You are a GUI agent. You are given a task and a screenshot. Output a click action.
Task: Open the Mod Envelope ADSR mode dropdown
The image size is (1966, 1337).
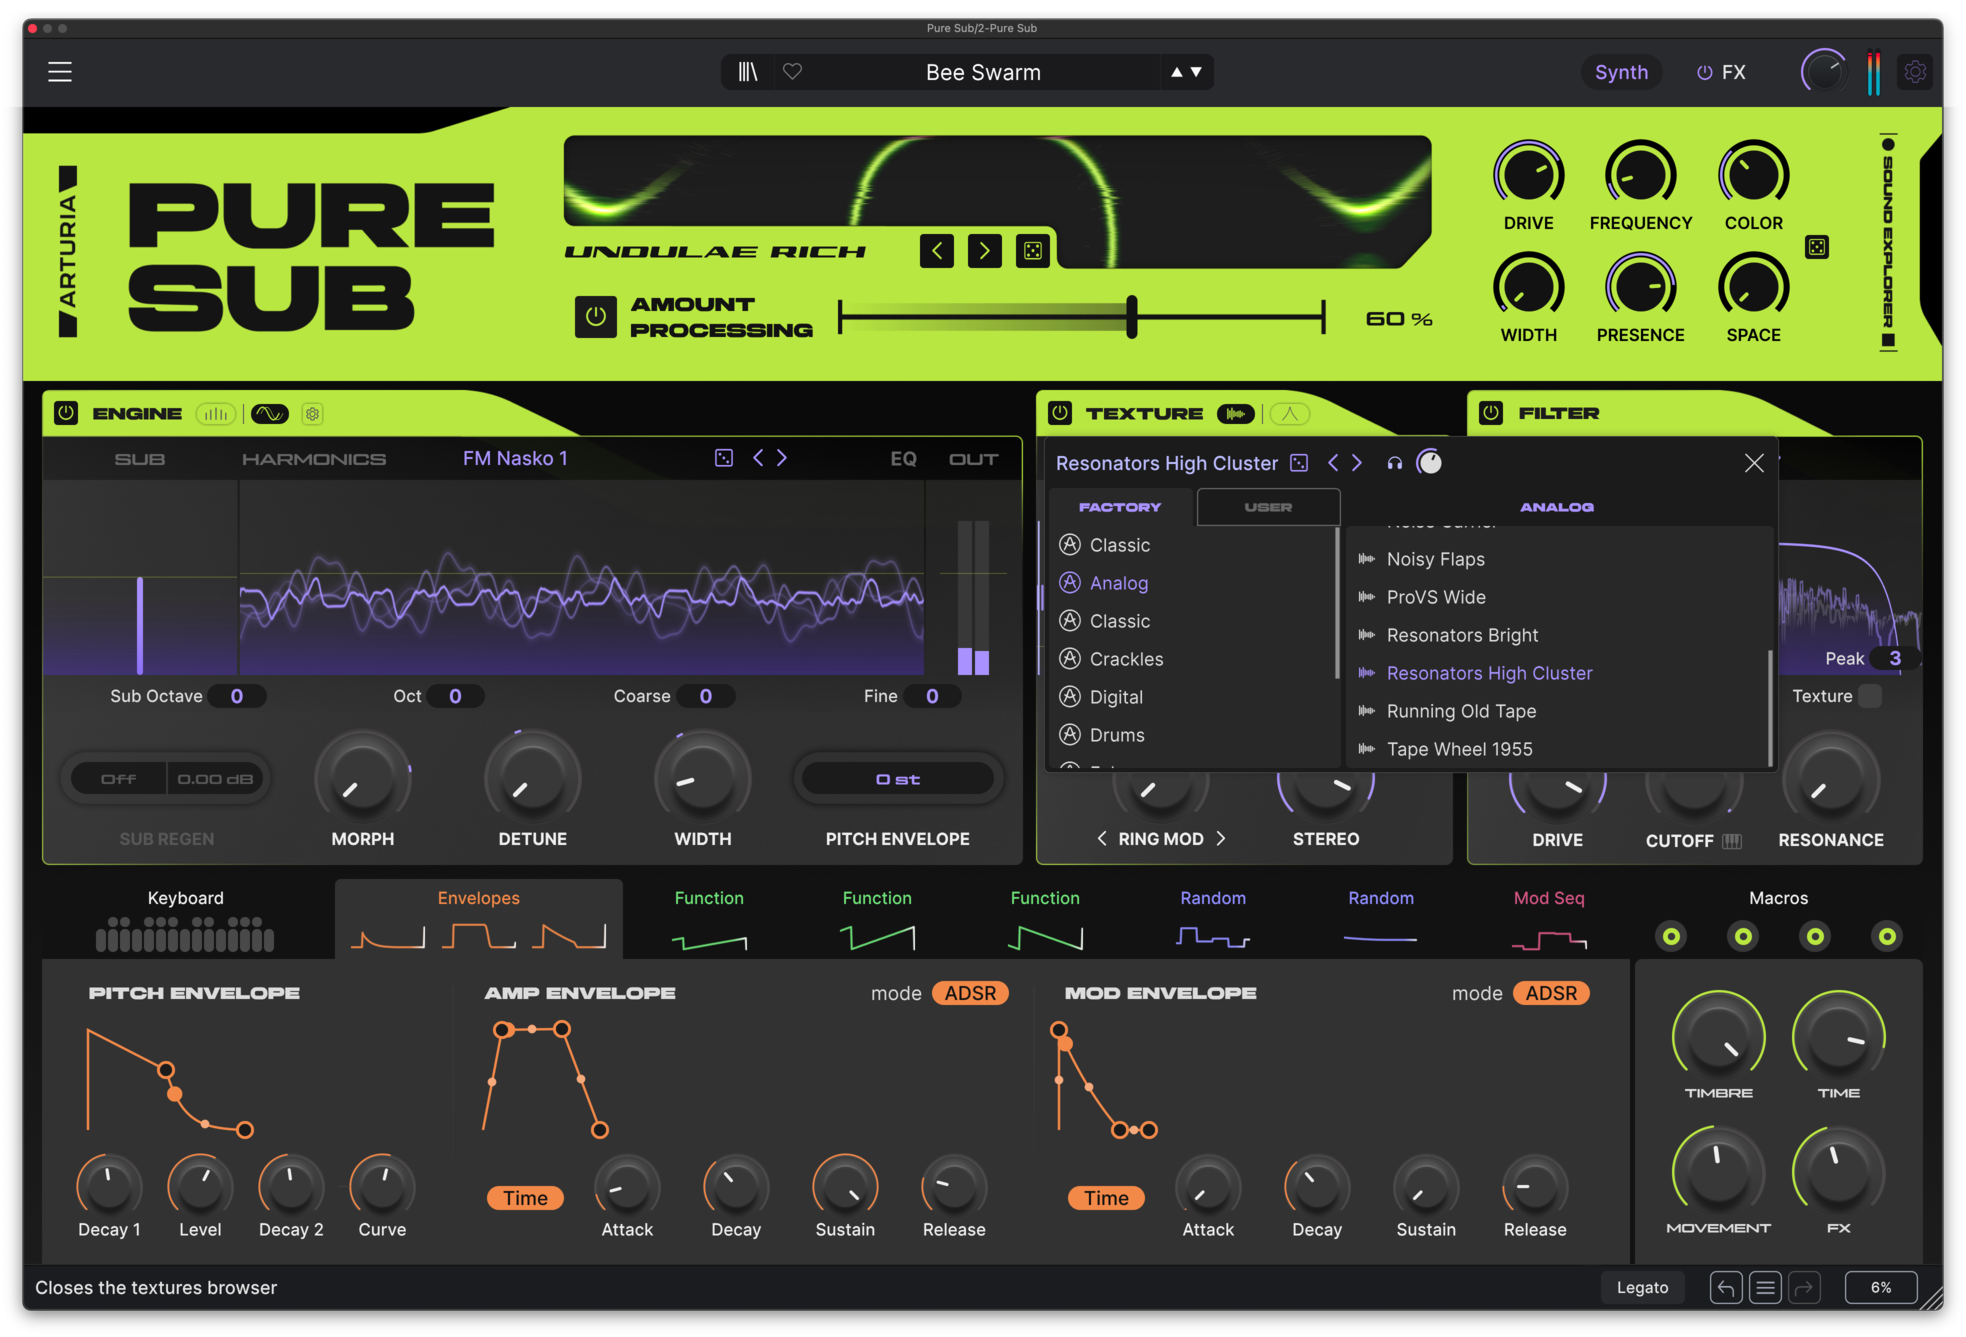tap(1551, 993)
